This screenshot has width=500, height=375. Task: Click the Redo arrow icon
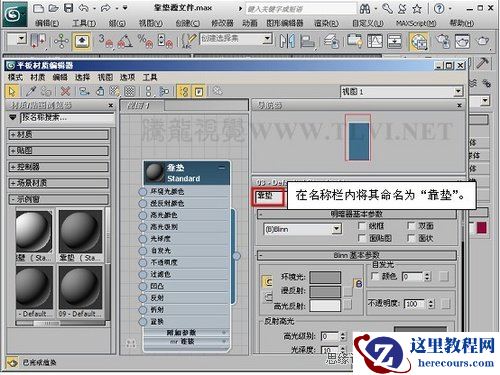[x=106, y=8]
